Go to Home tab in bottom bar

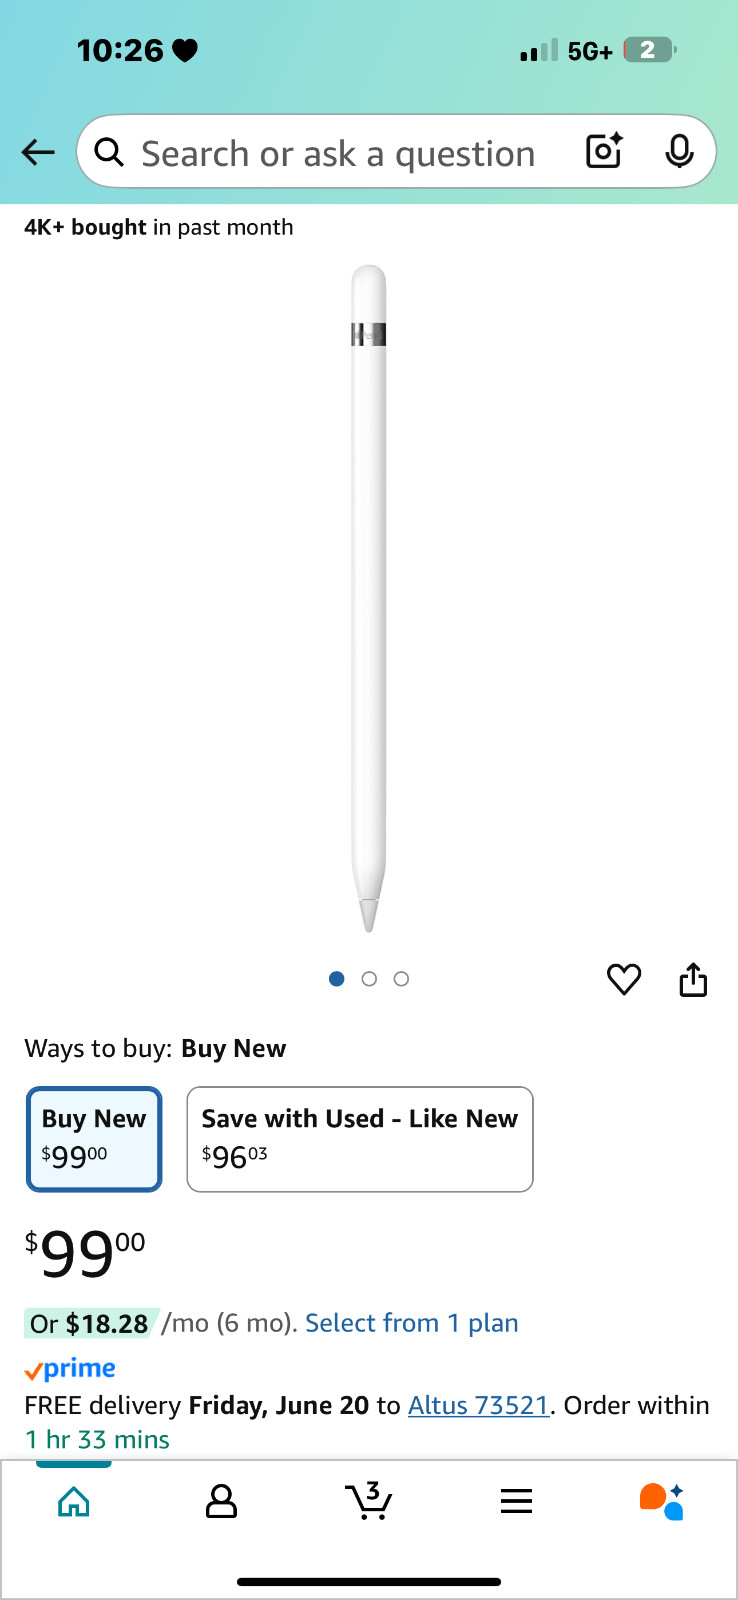click(74, 1501)
